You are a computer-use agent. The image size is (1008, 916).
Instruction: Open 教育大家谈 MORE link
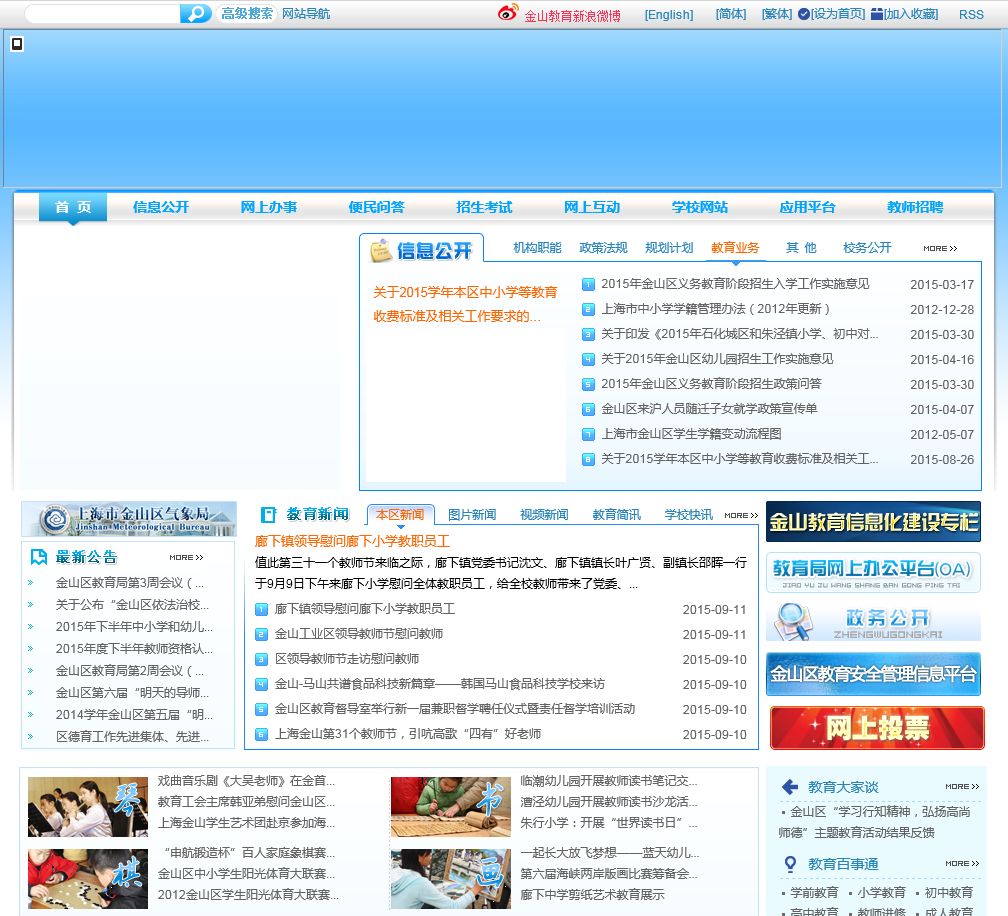tap(962, 787)
